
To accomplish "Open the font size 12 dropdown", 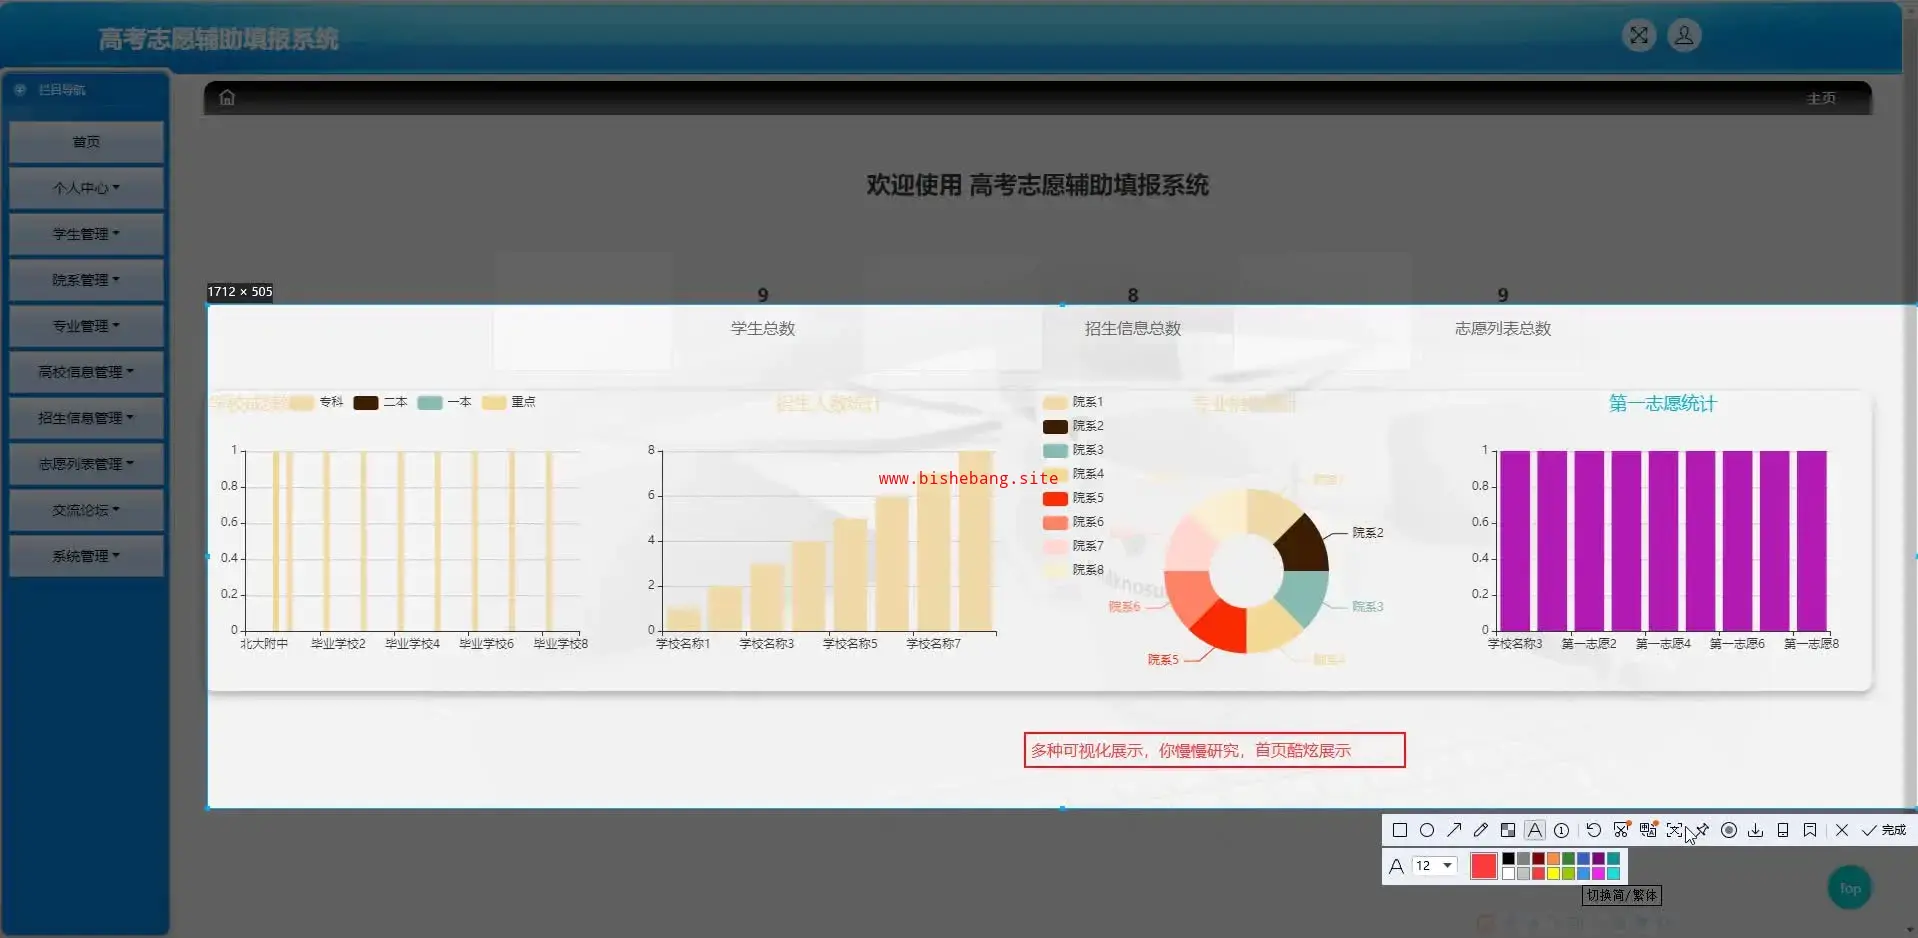I will (1434, 866).
